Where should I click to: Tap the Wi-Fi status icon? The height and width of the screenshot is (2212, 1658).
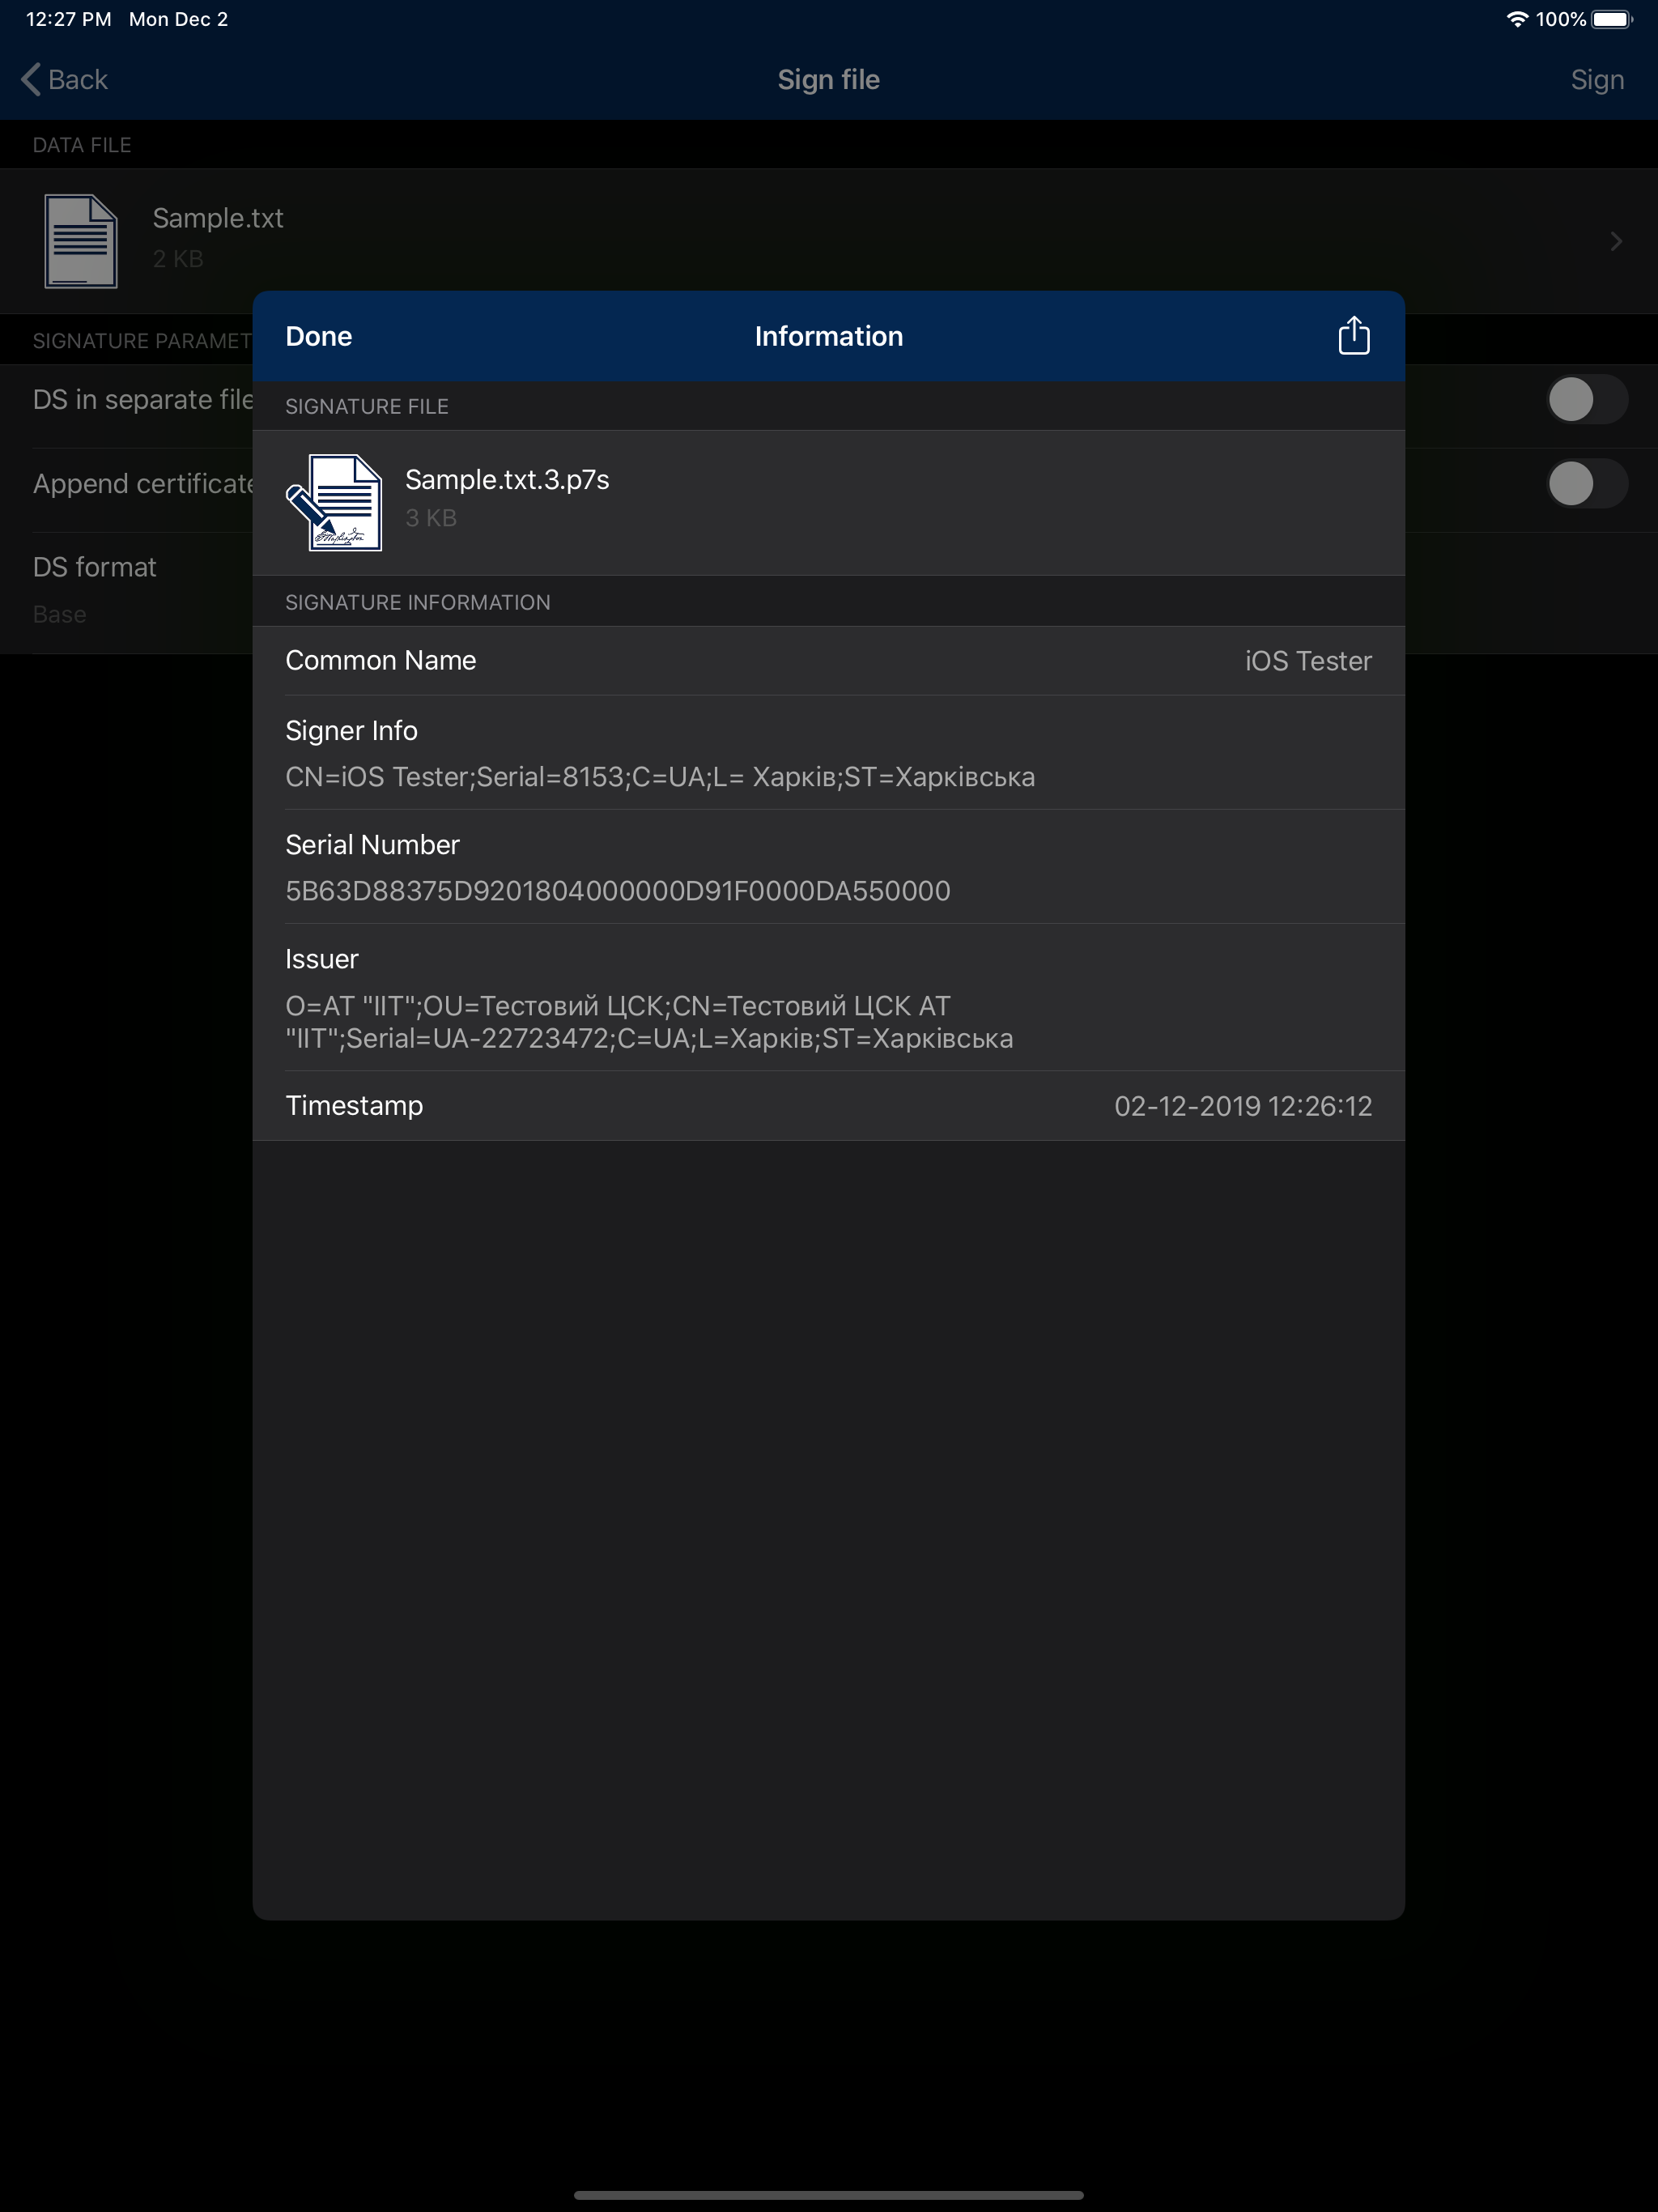click(1516, 19)
